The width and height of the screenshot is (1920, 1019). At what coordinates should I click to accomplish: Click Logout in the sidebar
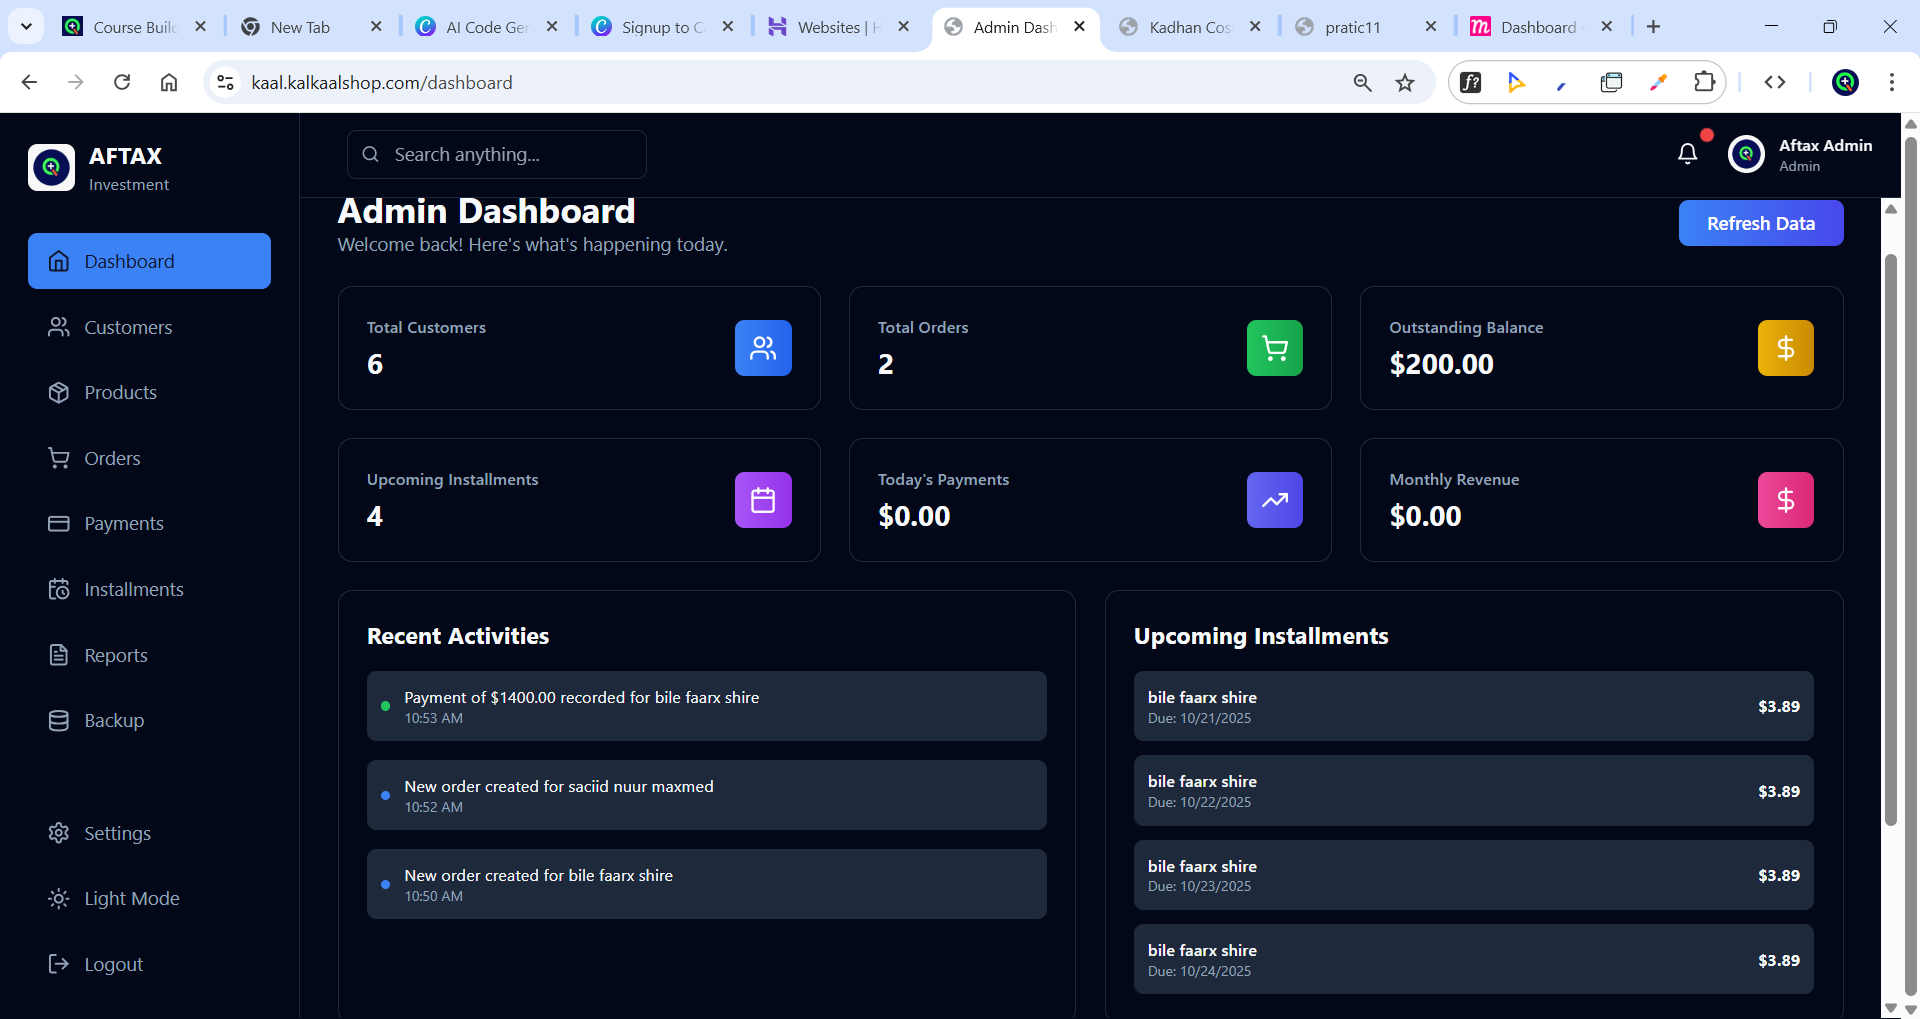point(113,963)
